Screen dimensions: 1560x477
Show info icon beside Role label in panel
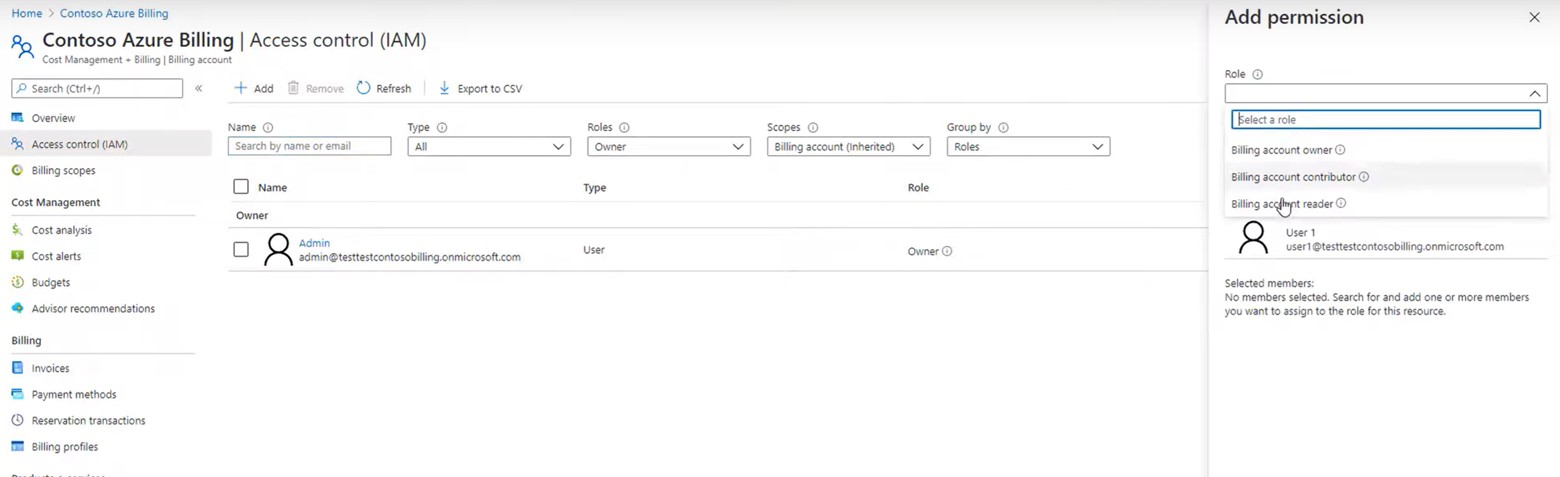click(1258, 74)
